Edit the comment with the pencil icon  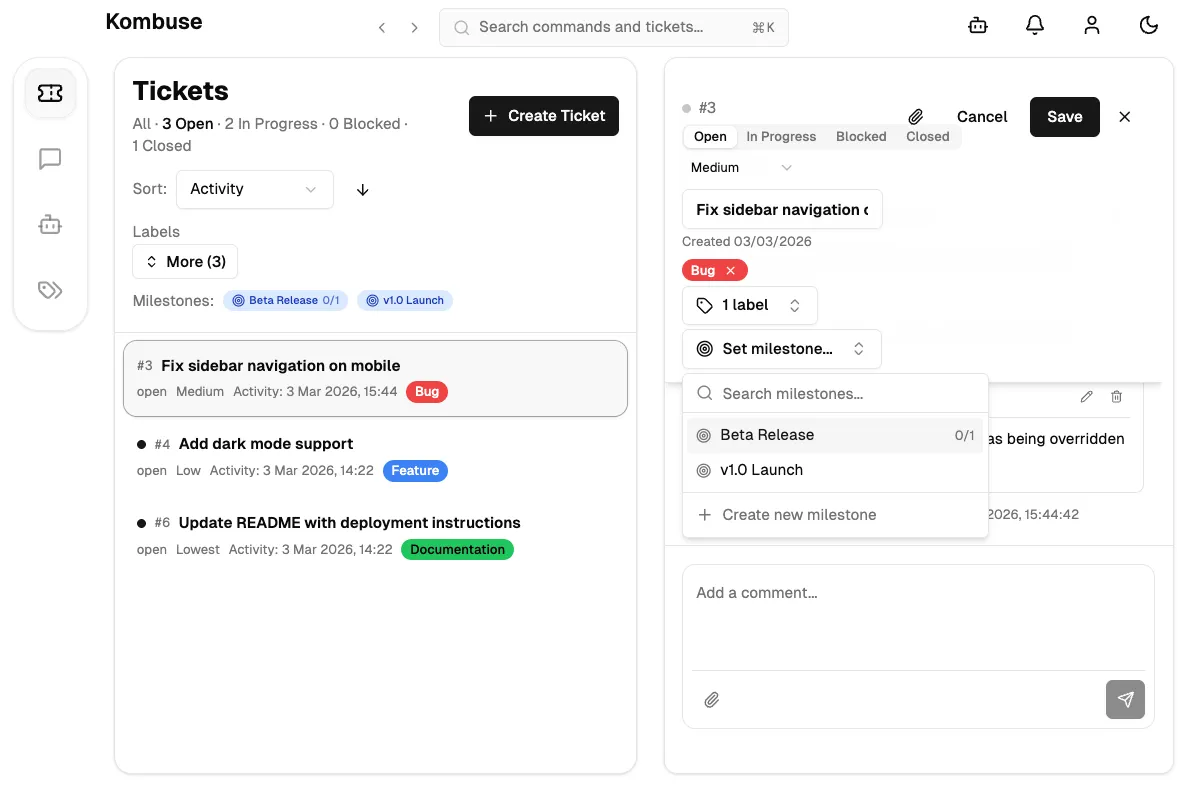pyautogui.click(x=1086, y=396)
